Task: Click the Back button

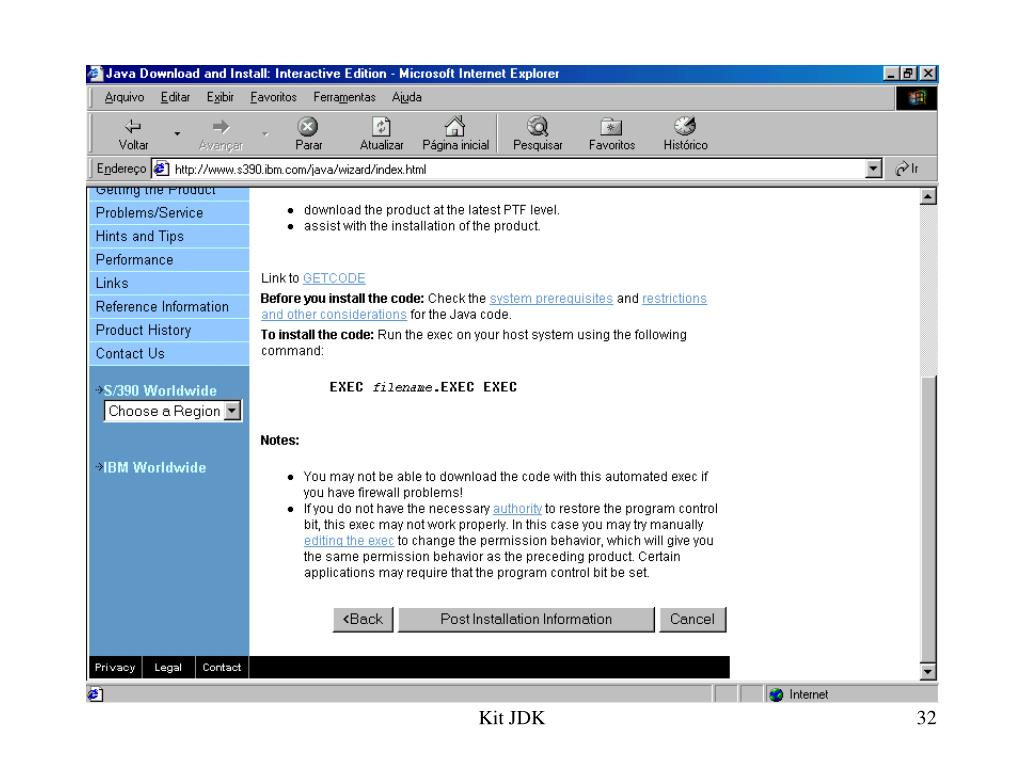Action: tap(363, 619)
